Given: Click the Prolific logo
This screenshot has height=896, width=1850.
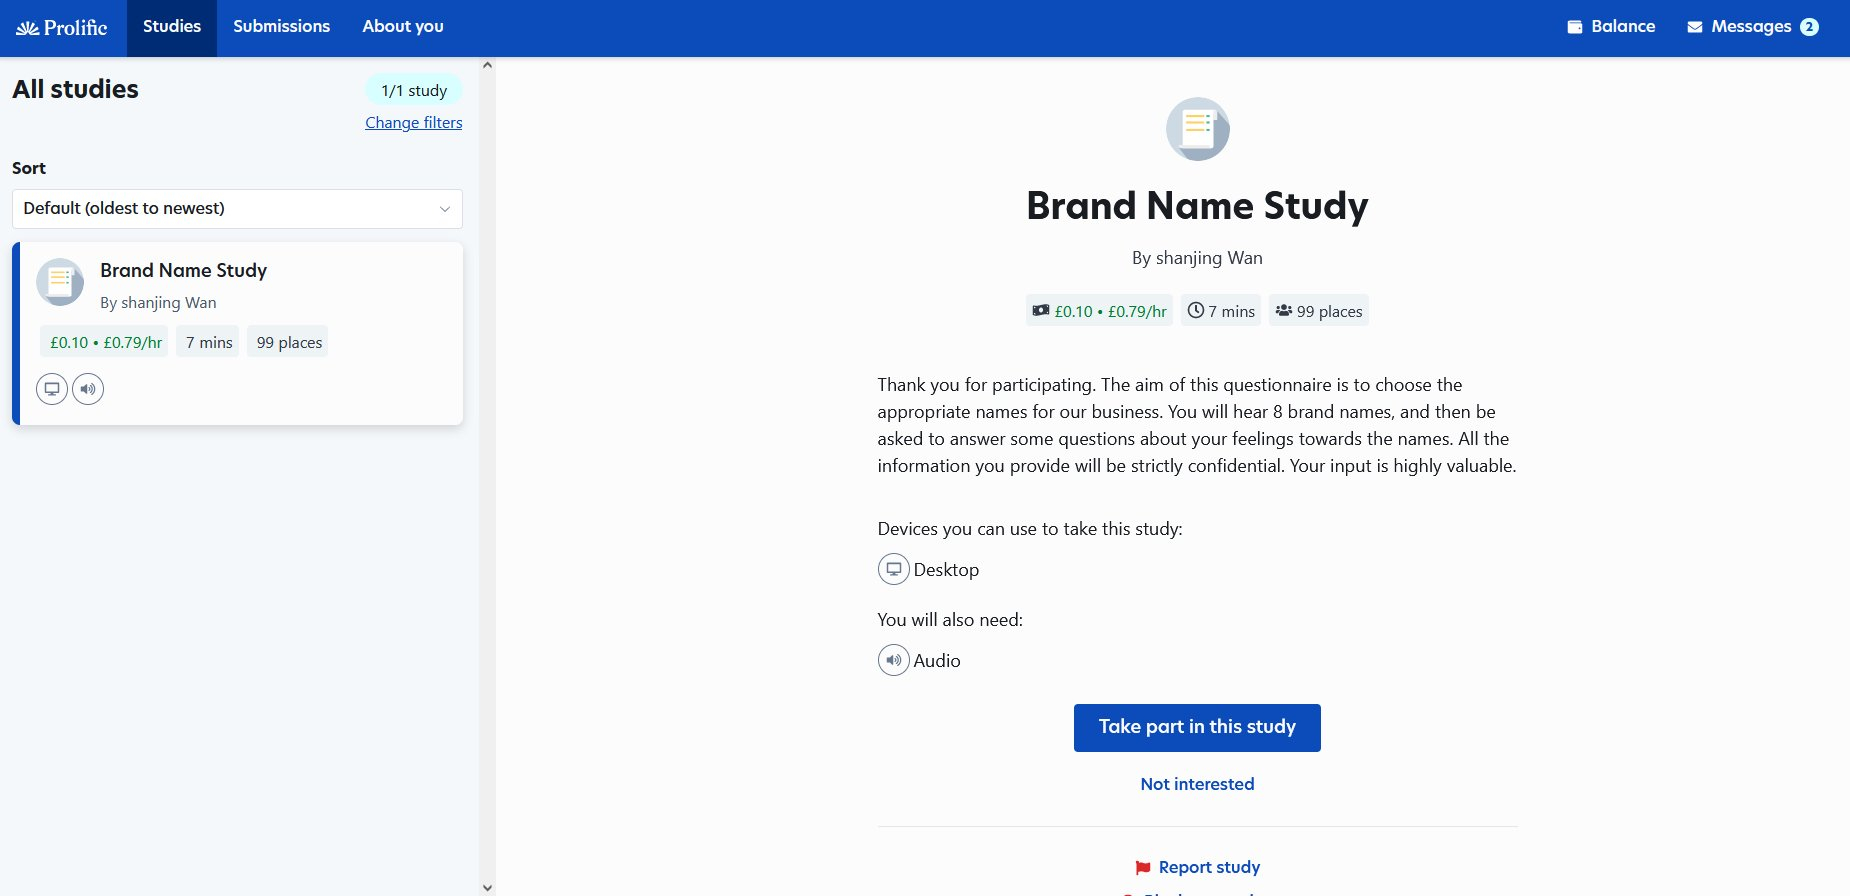Looking at the screenshot, I should (62, 28).
